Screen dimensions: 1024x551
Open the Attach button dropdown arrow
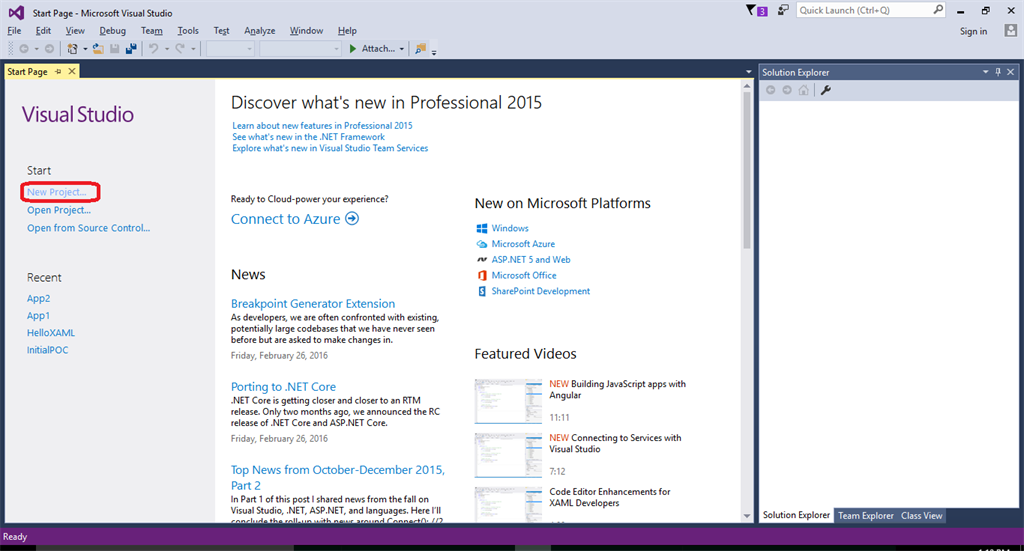click(402, 49)
